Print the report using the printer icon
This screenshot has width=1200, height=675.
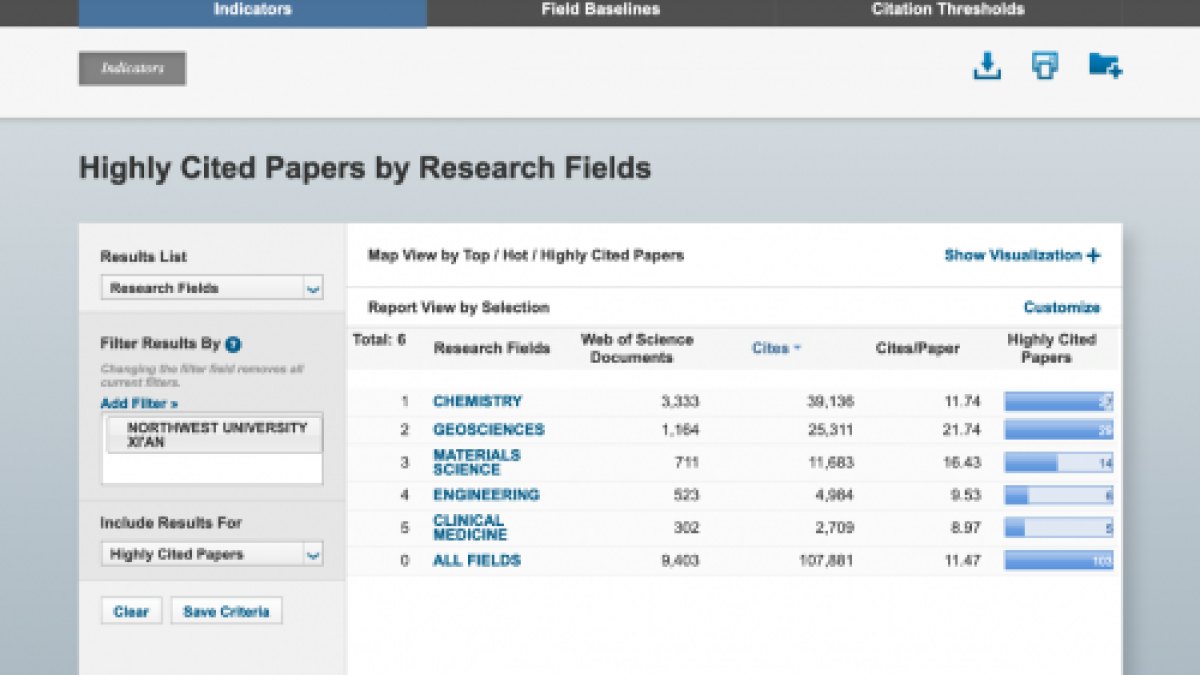(x=1045, y=66)
